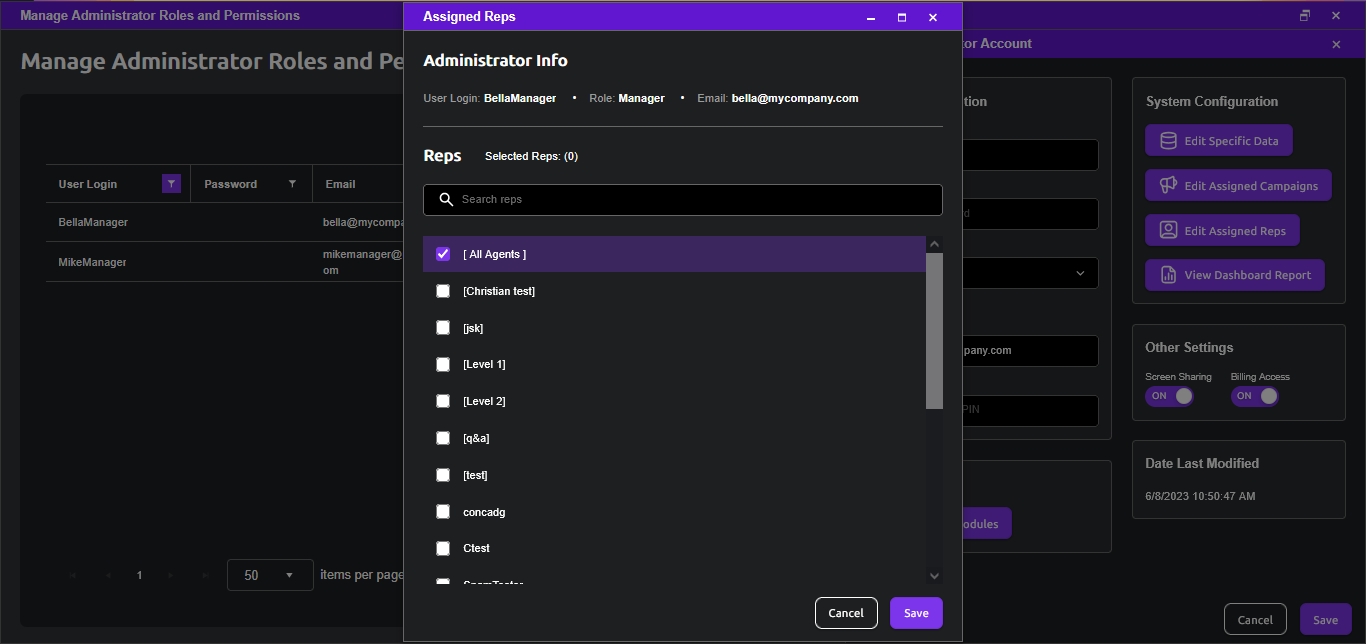Image resolution: width=1366 pixels, height=644 pixels.
Task: Click the Search reps input field
Action: [x=683, y=200]
